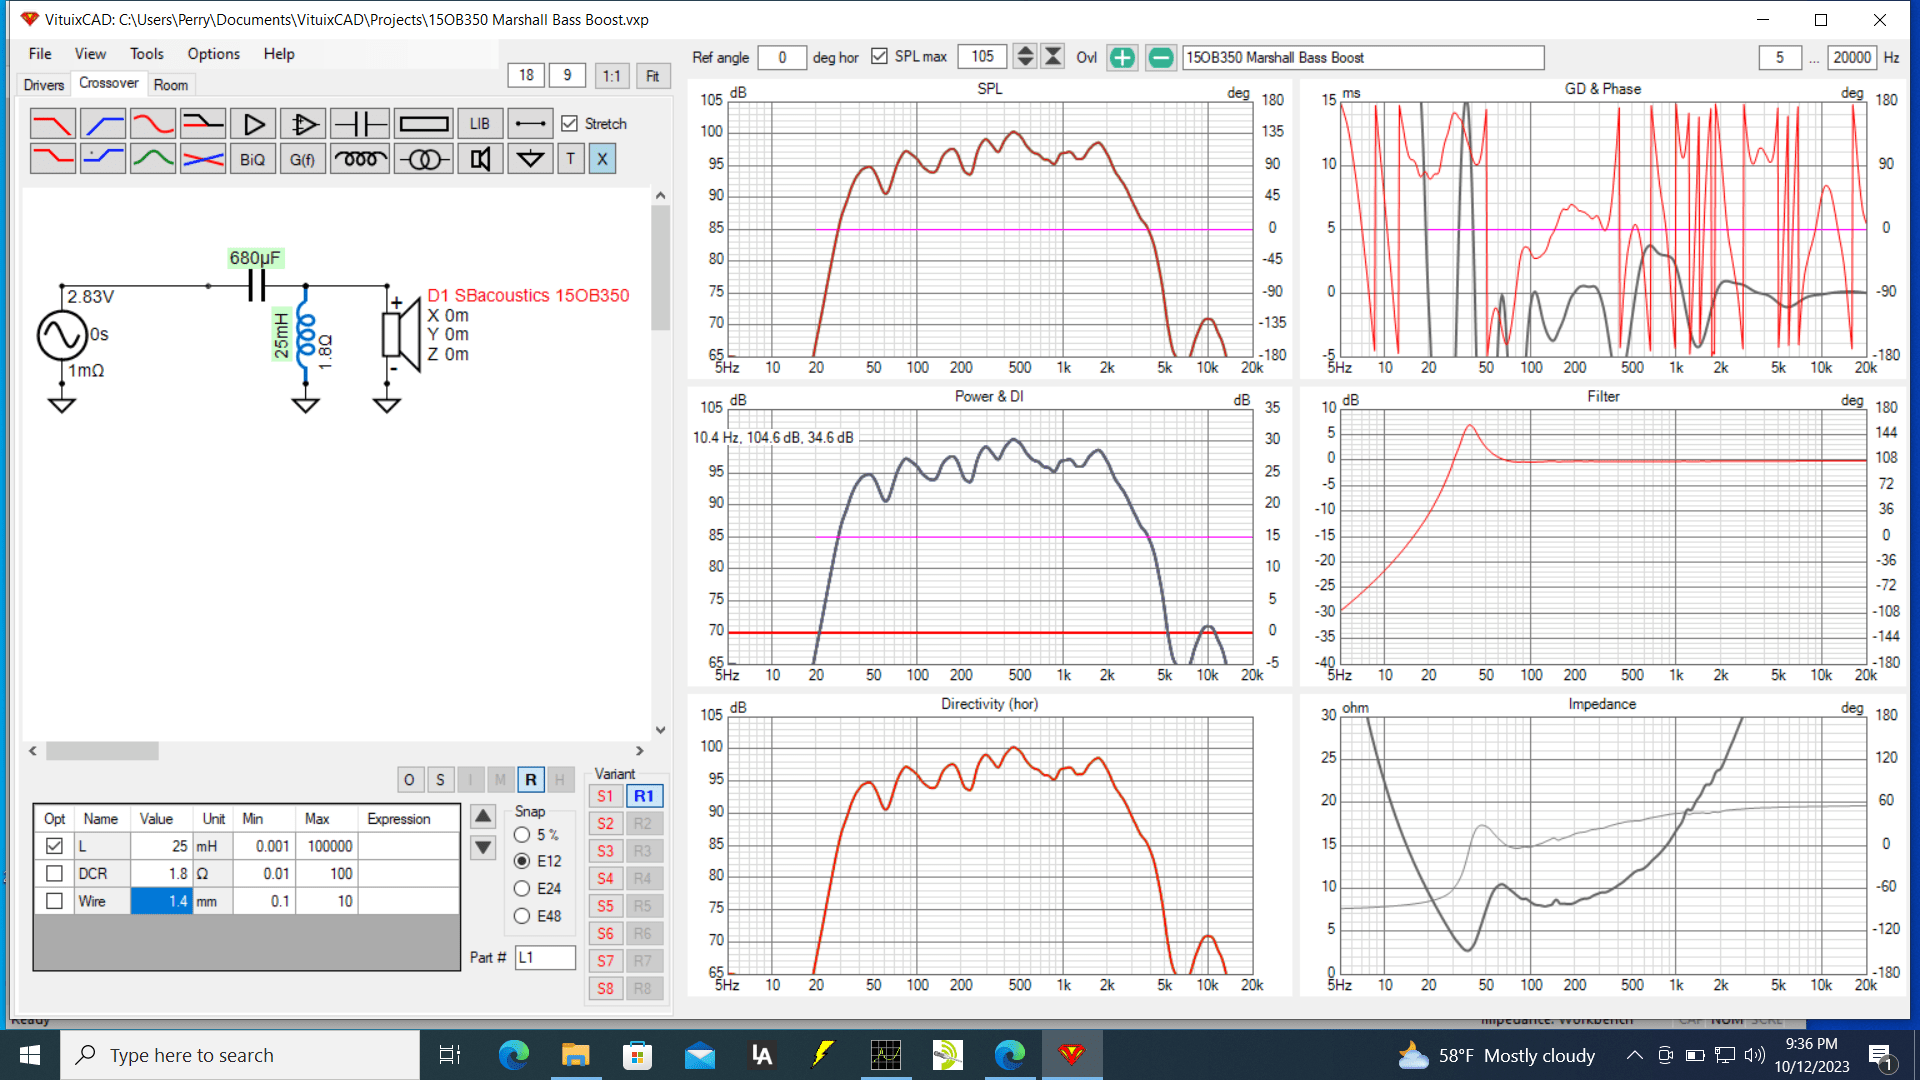Select the 5 % snap option
Viewport: 1920px width, 1080px height.
[x=522, y=834]
